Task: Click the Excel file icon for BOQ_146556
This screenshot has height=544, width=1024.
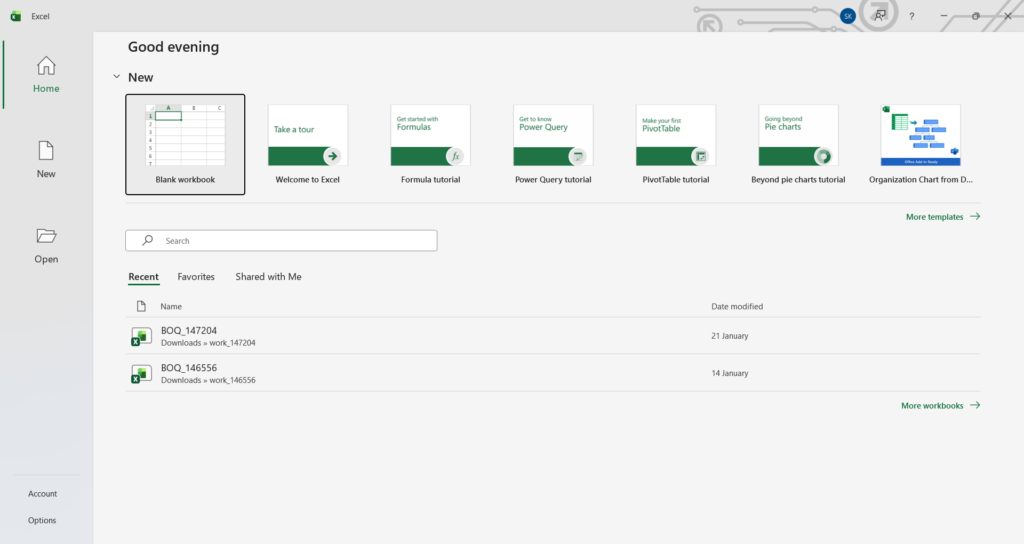Action: click(141, 374)
